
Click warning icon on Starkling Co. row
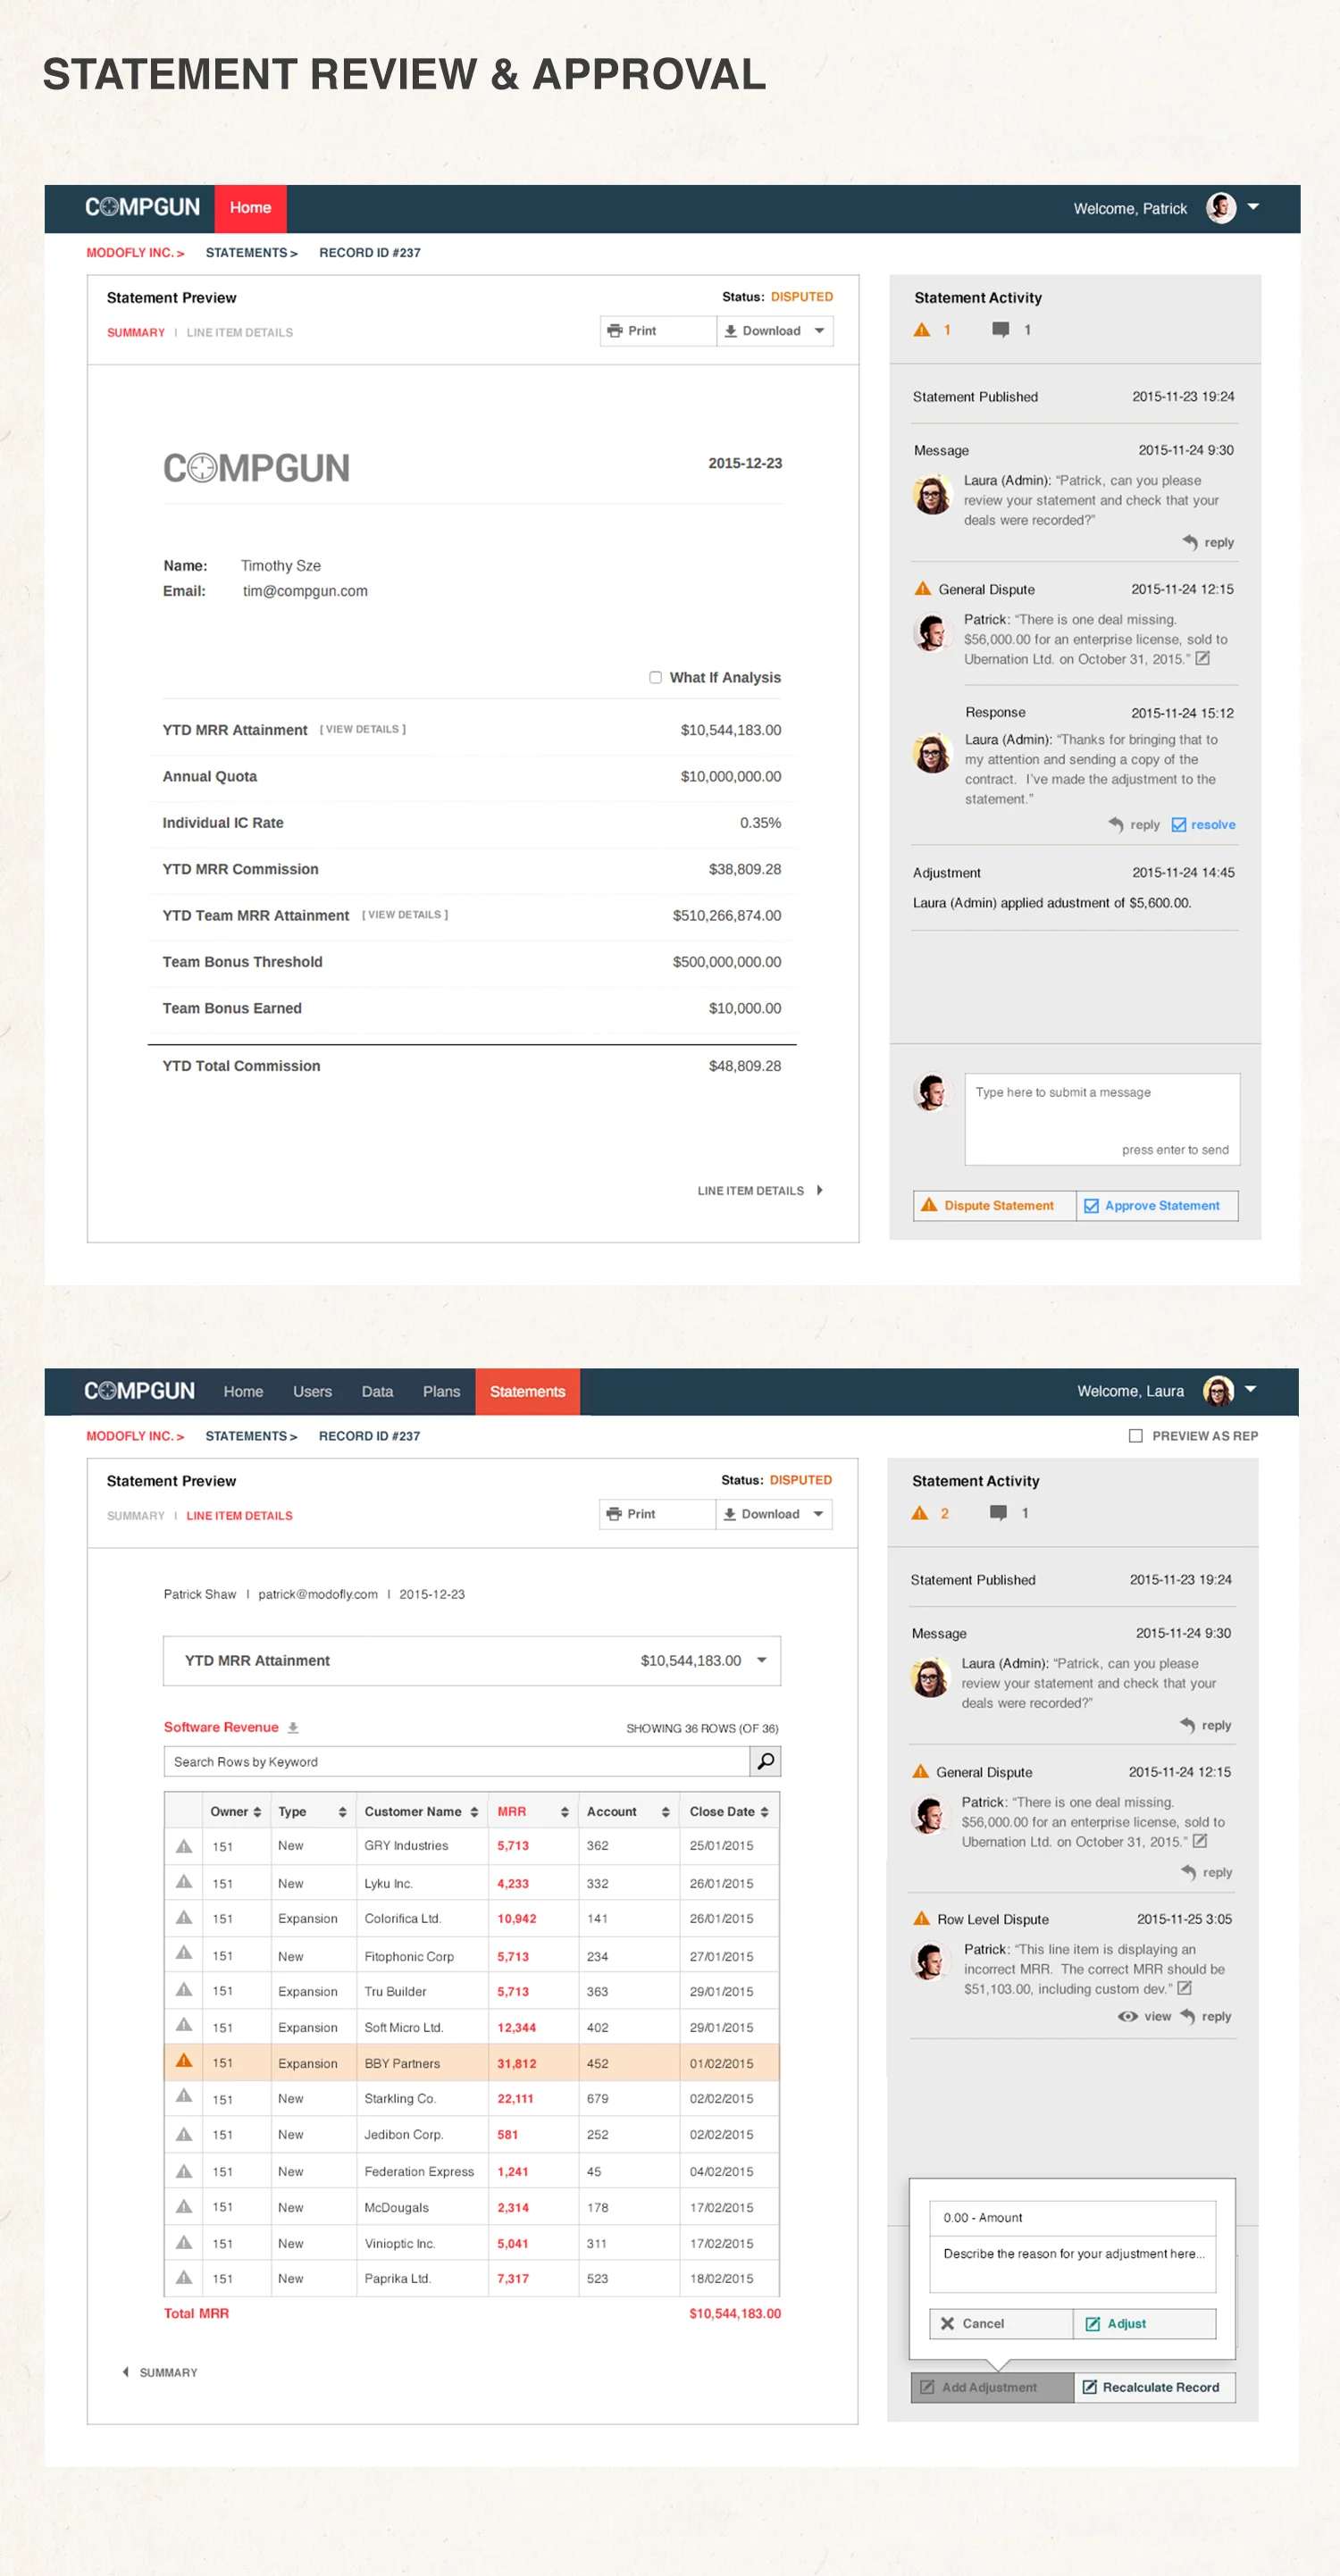click(184, 2095)
